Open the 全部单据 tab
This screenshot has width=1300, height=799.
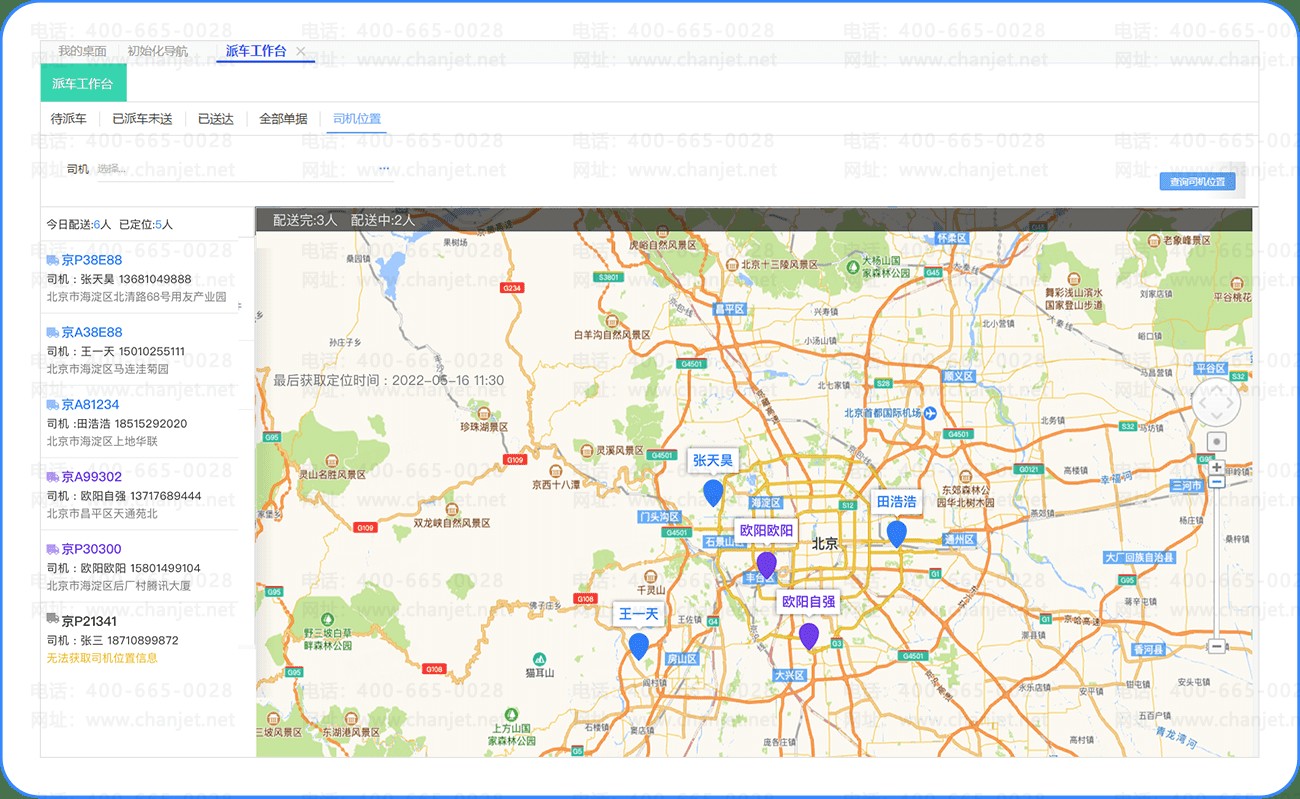tap(283, 119)
